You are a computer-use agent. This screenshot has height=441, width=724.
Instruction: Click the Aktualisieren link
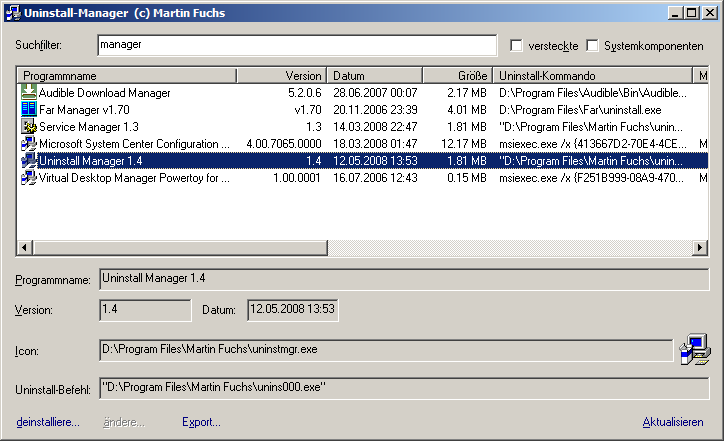(x=673, y=422)
